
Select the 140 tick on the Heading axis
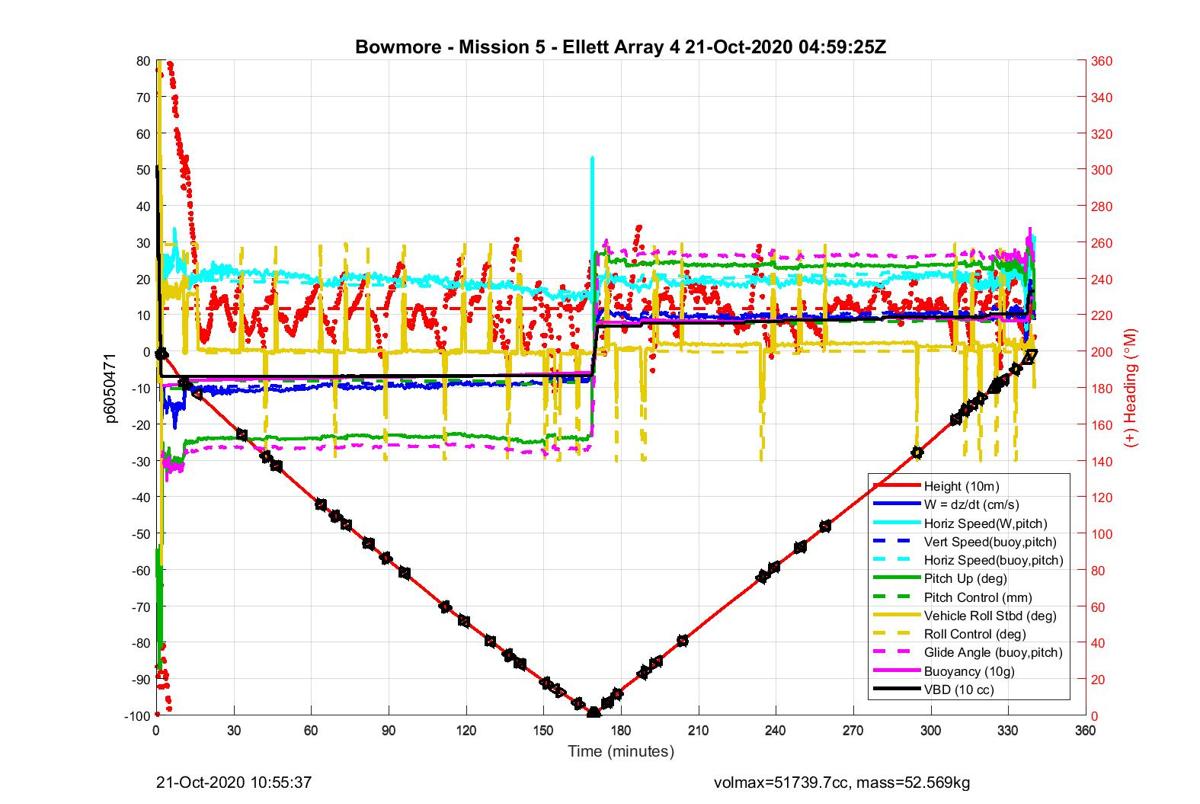point(1102,461)
